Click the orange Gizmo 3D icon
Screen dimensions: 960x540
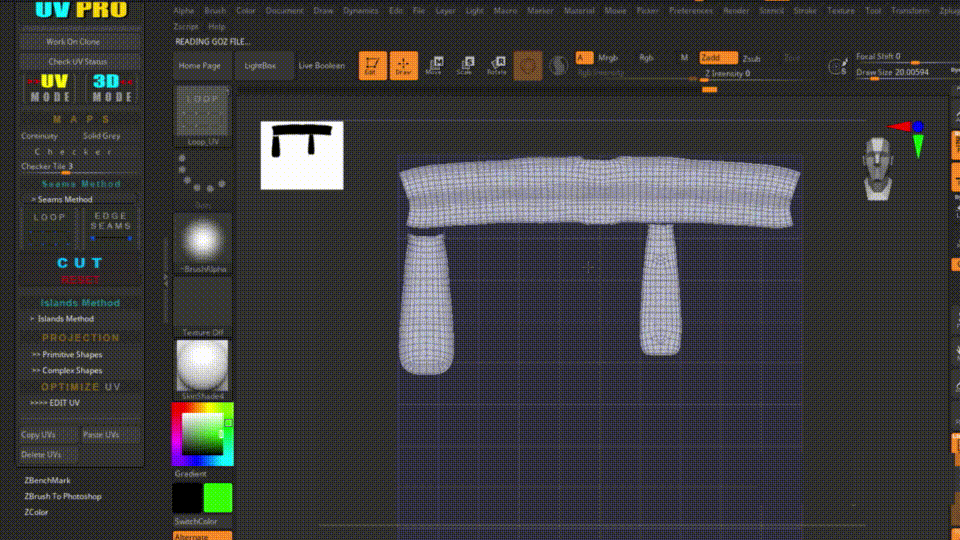click(528, 66)
